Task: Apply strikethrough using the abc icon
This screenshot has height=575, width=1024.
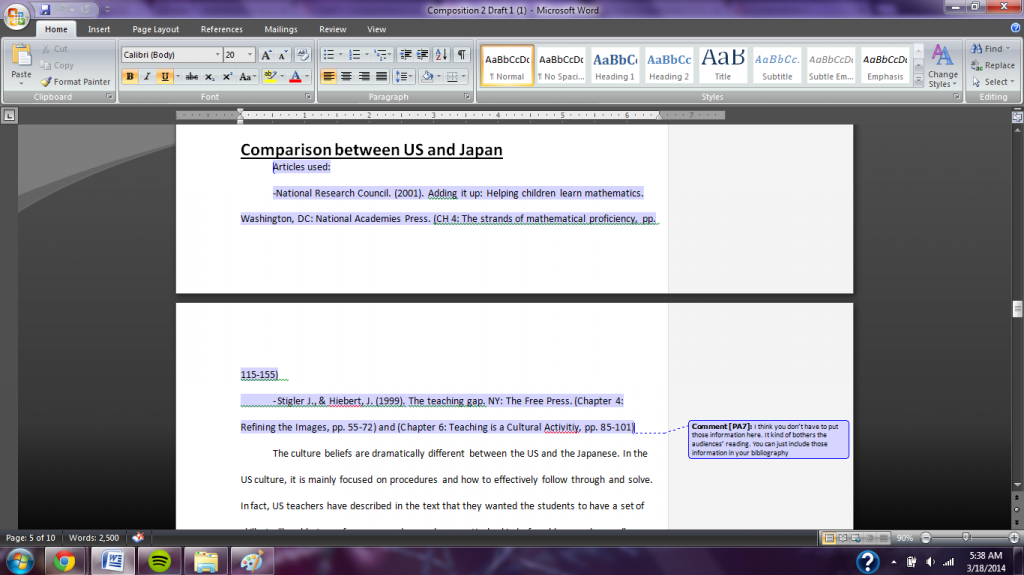Action: (x=192, y=77)
